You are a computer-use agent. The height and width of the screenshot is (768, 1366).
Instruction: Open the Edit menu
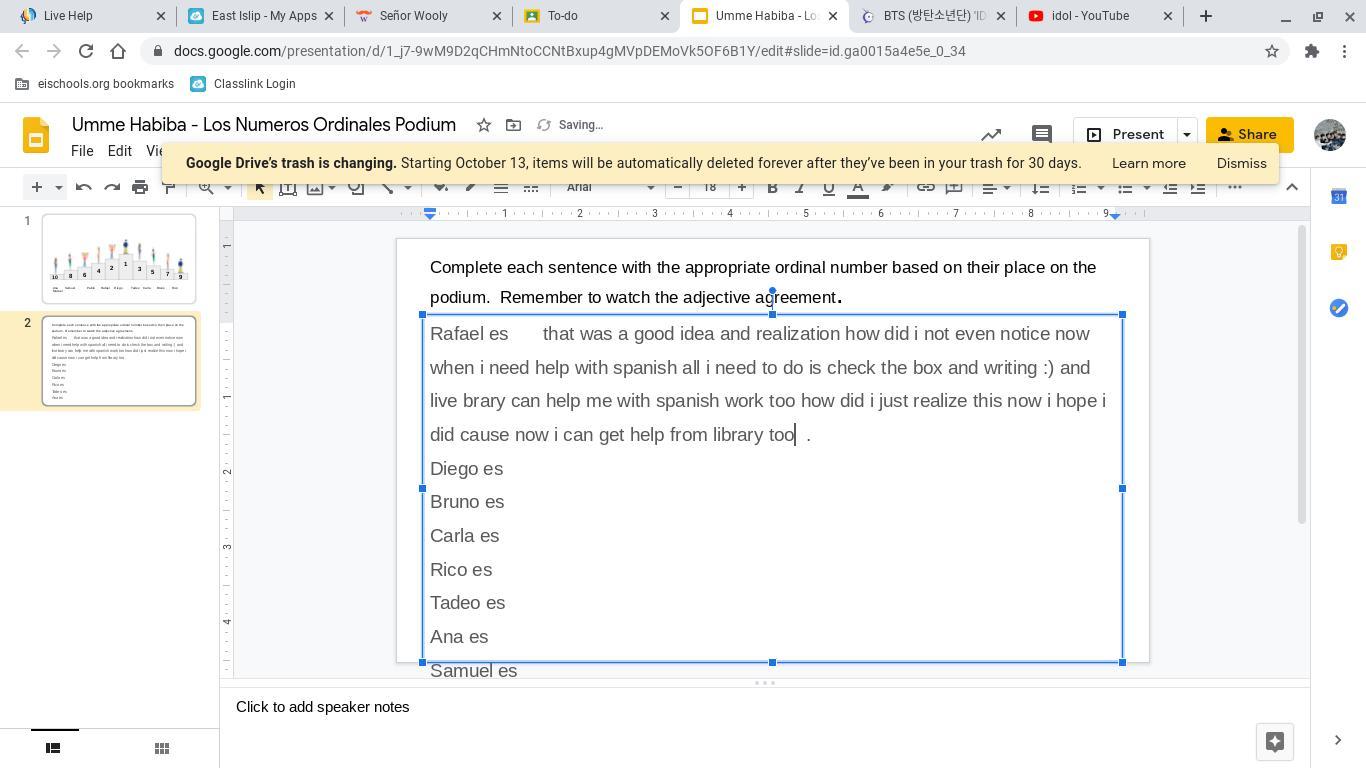pyautogui.click(x=120, y=151)
